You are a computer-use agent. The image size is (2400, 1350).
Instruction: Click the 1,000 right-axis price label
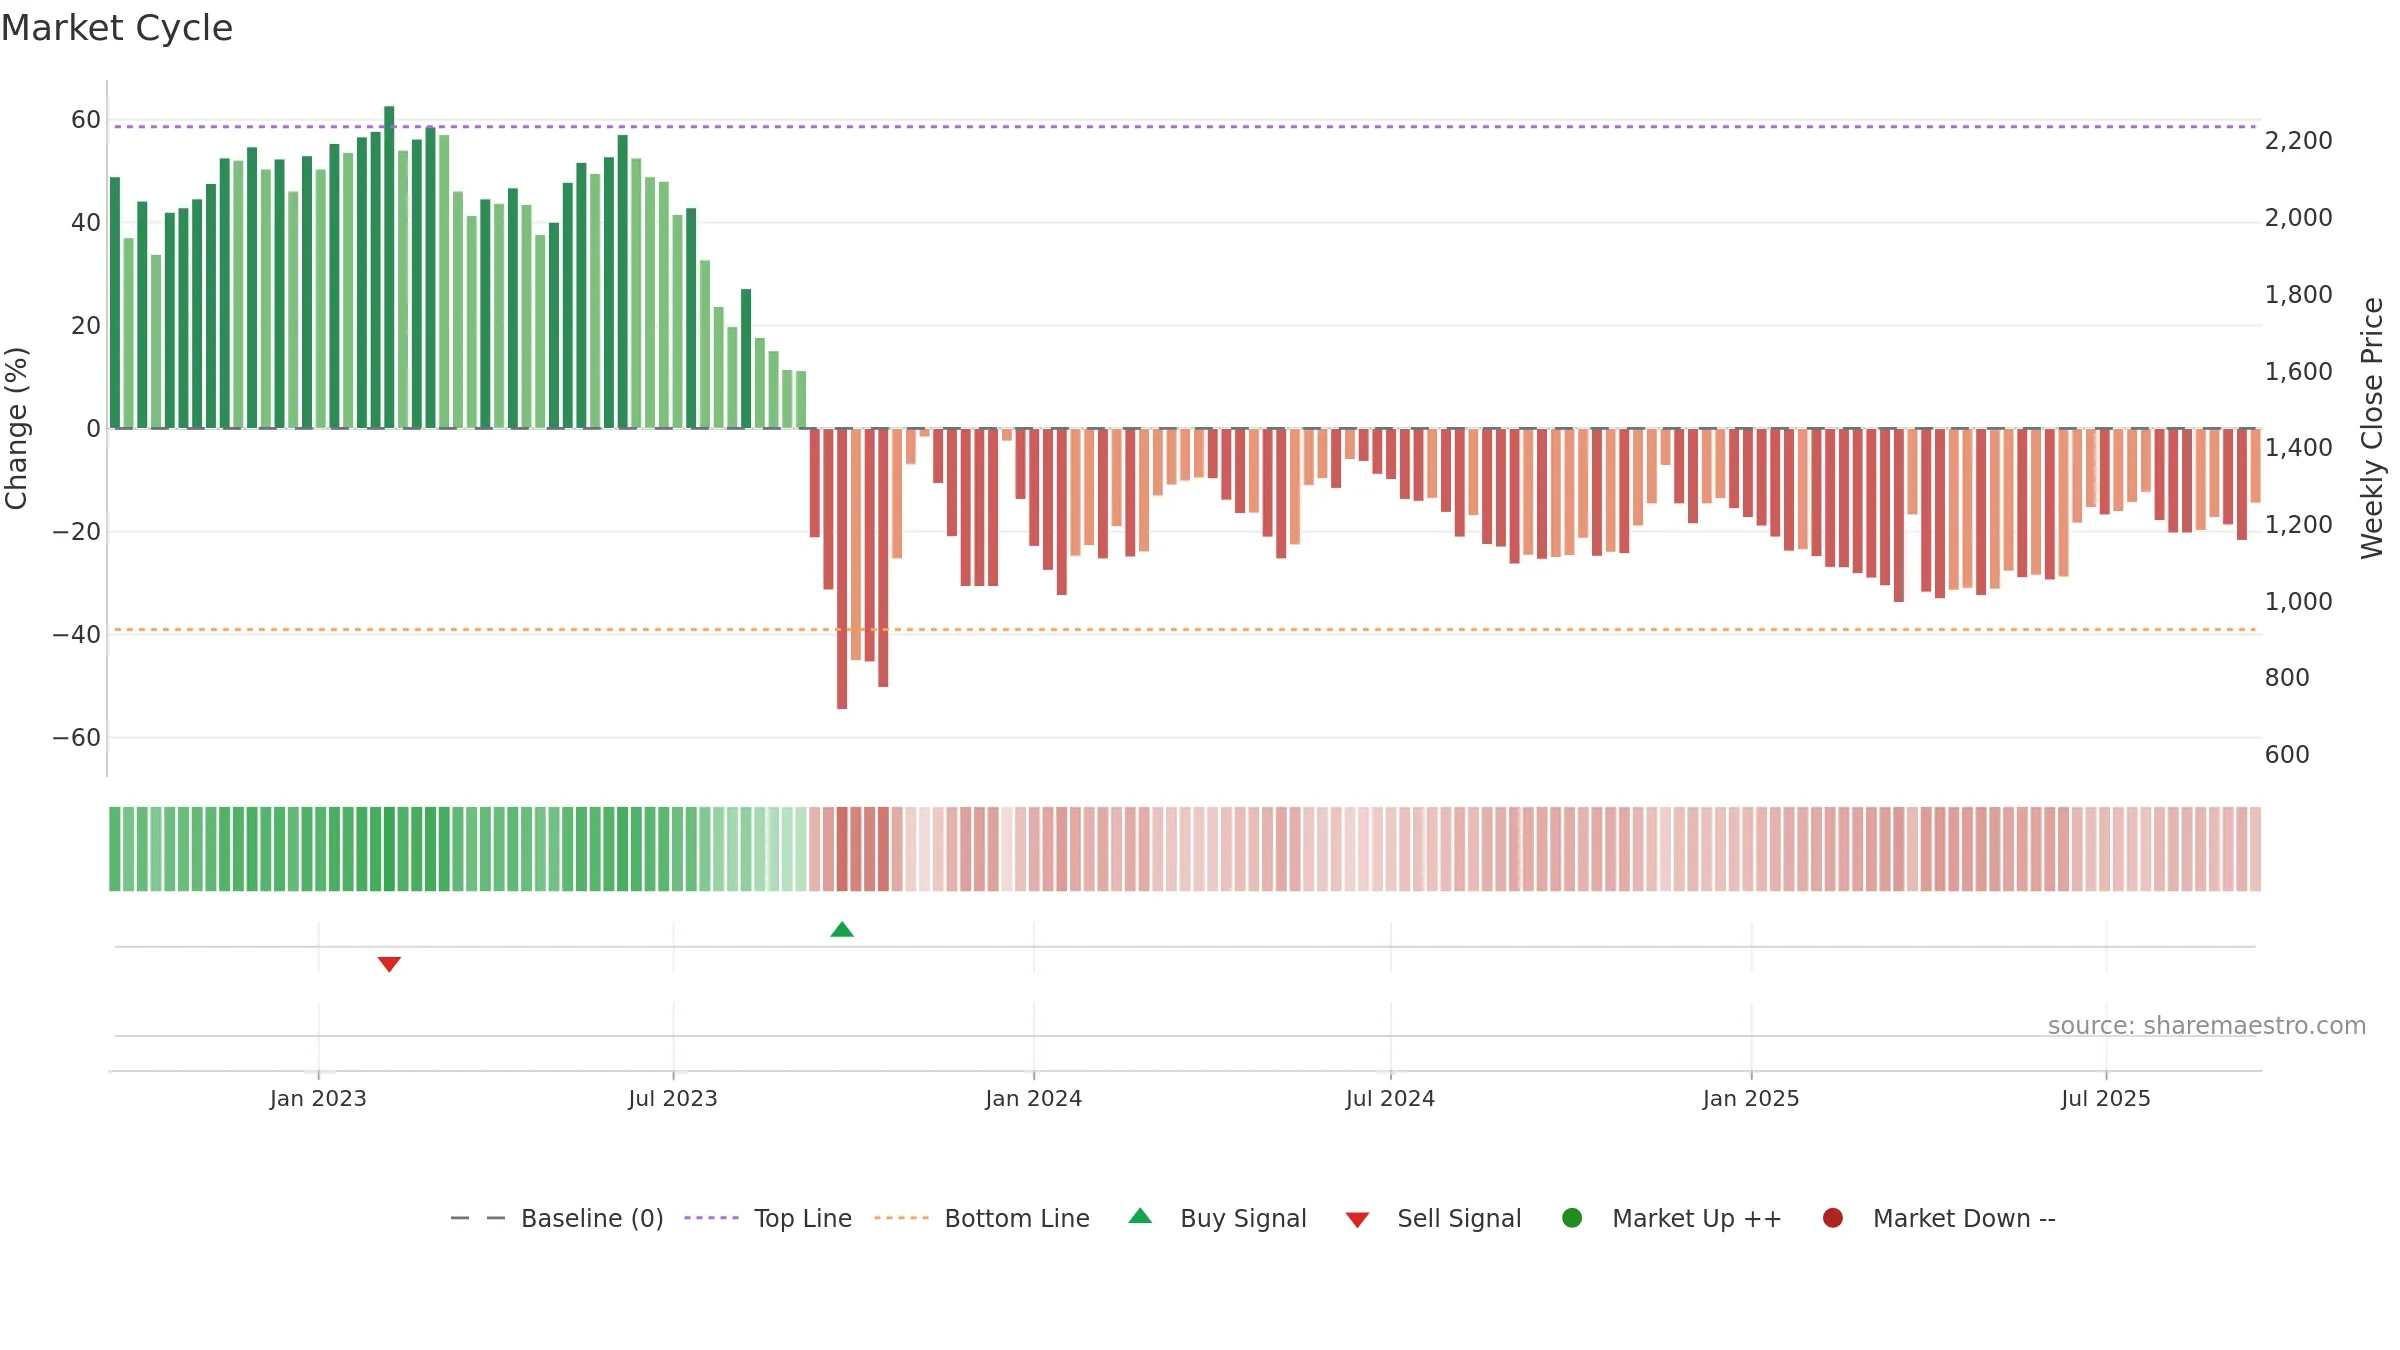click(x=2298, y=602)
